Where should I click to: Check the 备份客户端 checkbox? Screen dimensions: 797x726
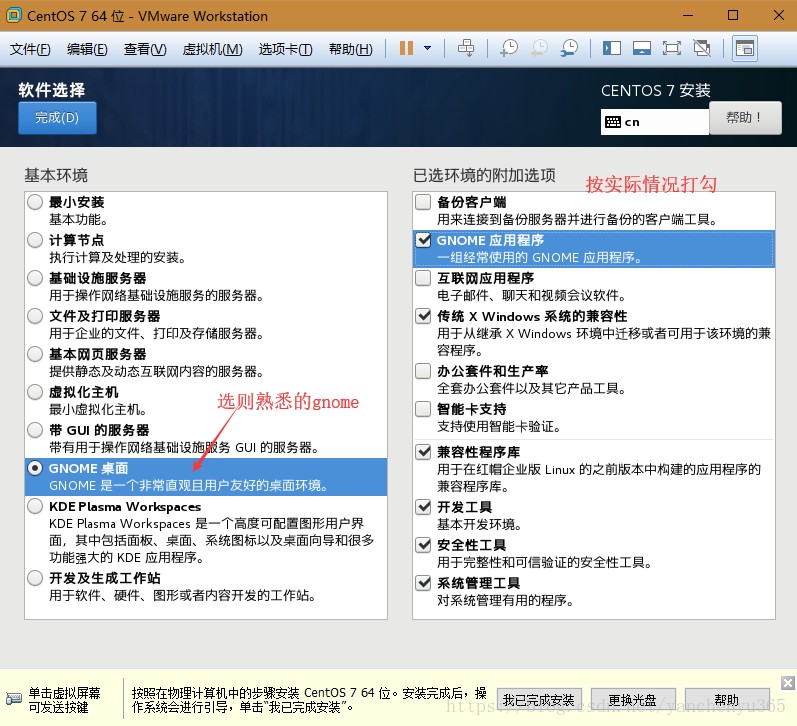coord(423,202)
